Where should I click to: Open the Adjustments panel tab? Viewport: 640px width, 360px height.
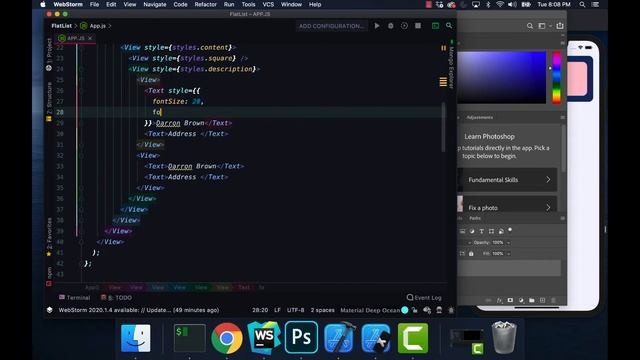pos(480,118)
